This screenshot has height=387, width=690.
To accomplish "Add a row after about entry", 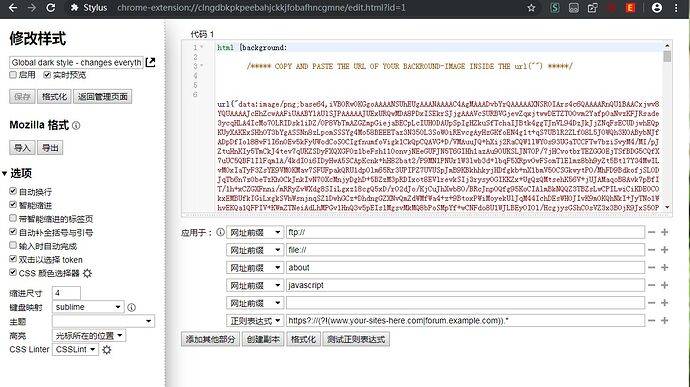I will tap(664, 267).
